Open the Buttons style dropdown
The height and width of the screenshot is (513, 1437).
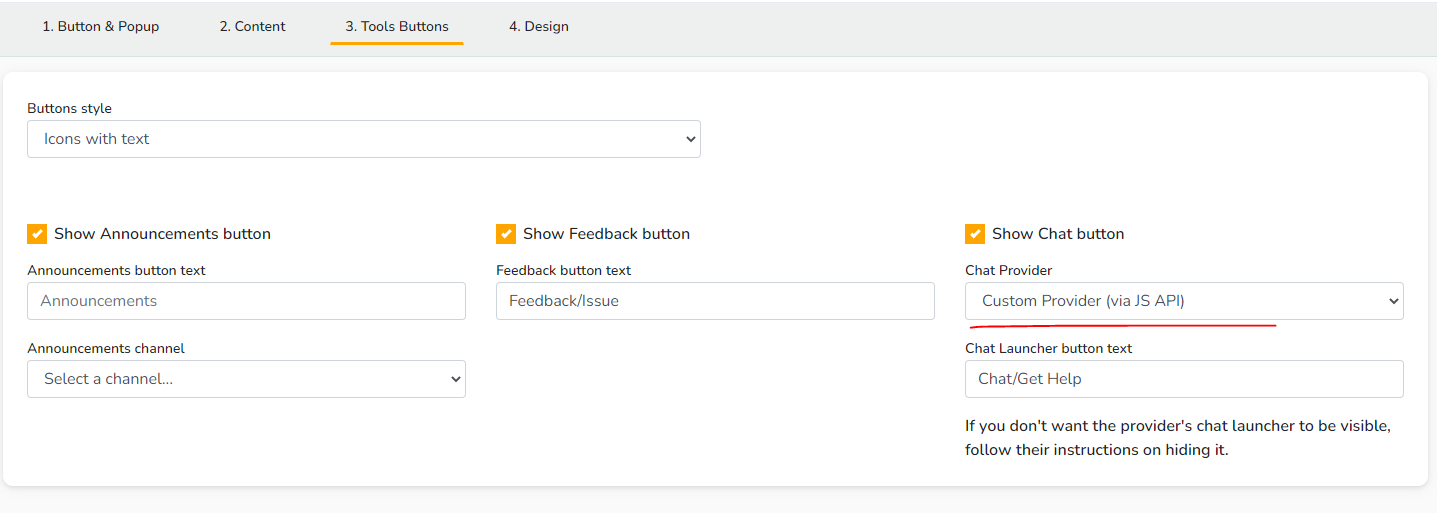[x=364, y=139]
